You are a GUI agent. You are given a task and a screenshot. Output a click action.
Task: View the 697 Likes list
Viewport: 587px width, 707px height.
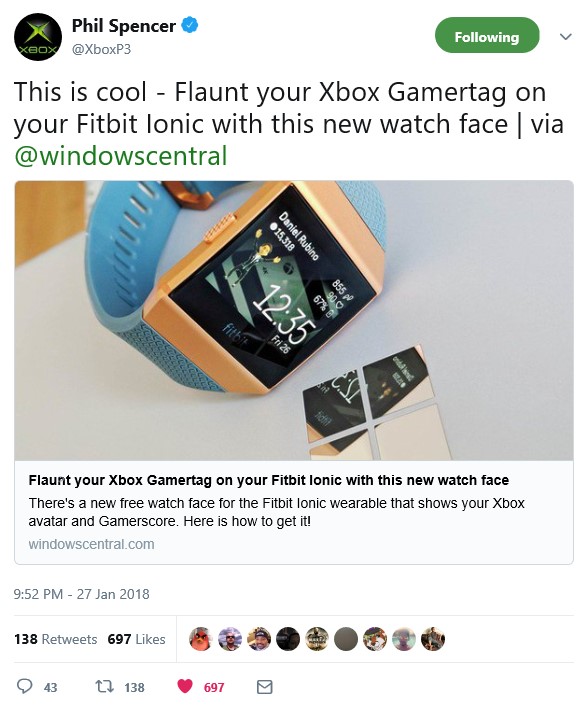click(x=137, y=639)
